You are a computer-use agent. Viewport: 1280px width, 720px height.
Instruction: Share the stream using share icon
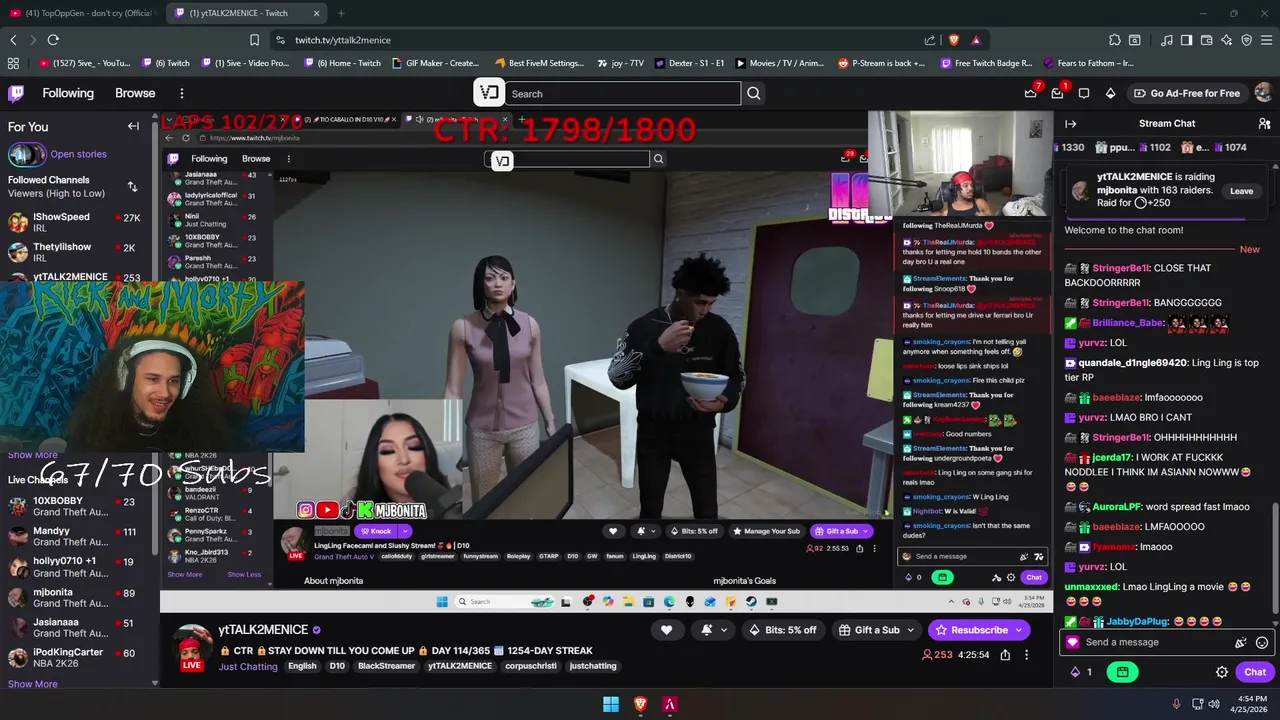click(x=1005, y=655)
